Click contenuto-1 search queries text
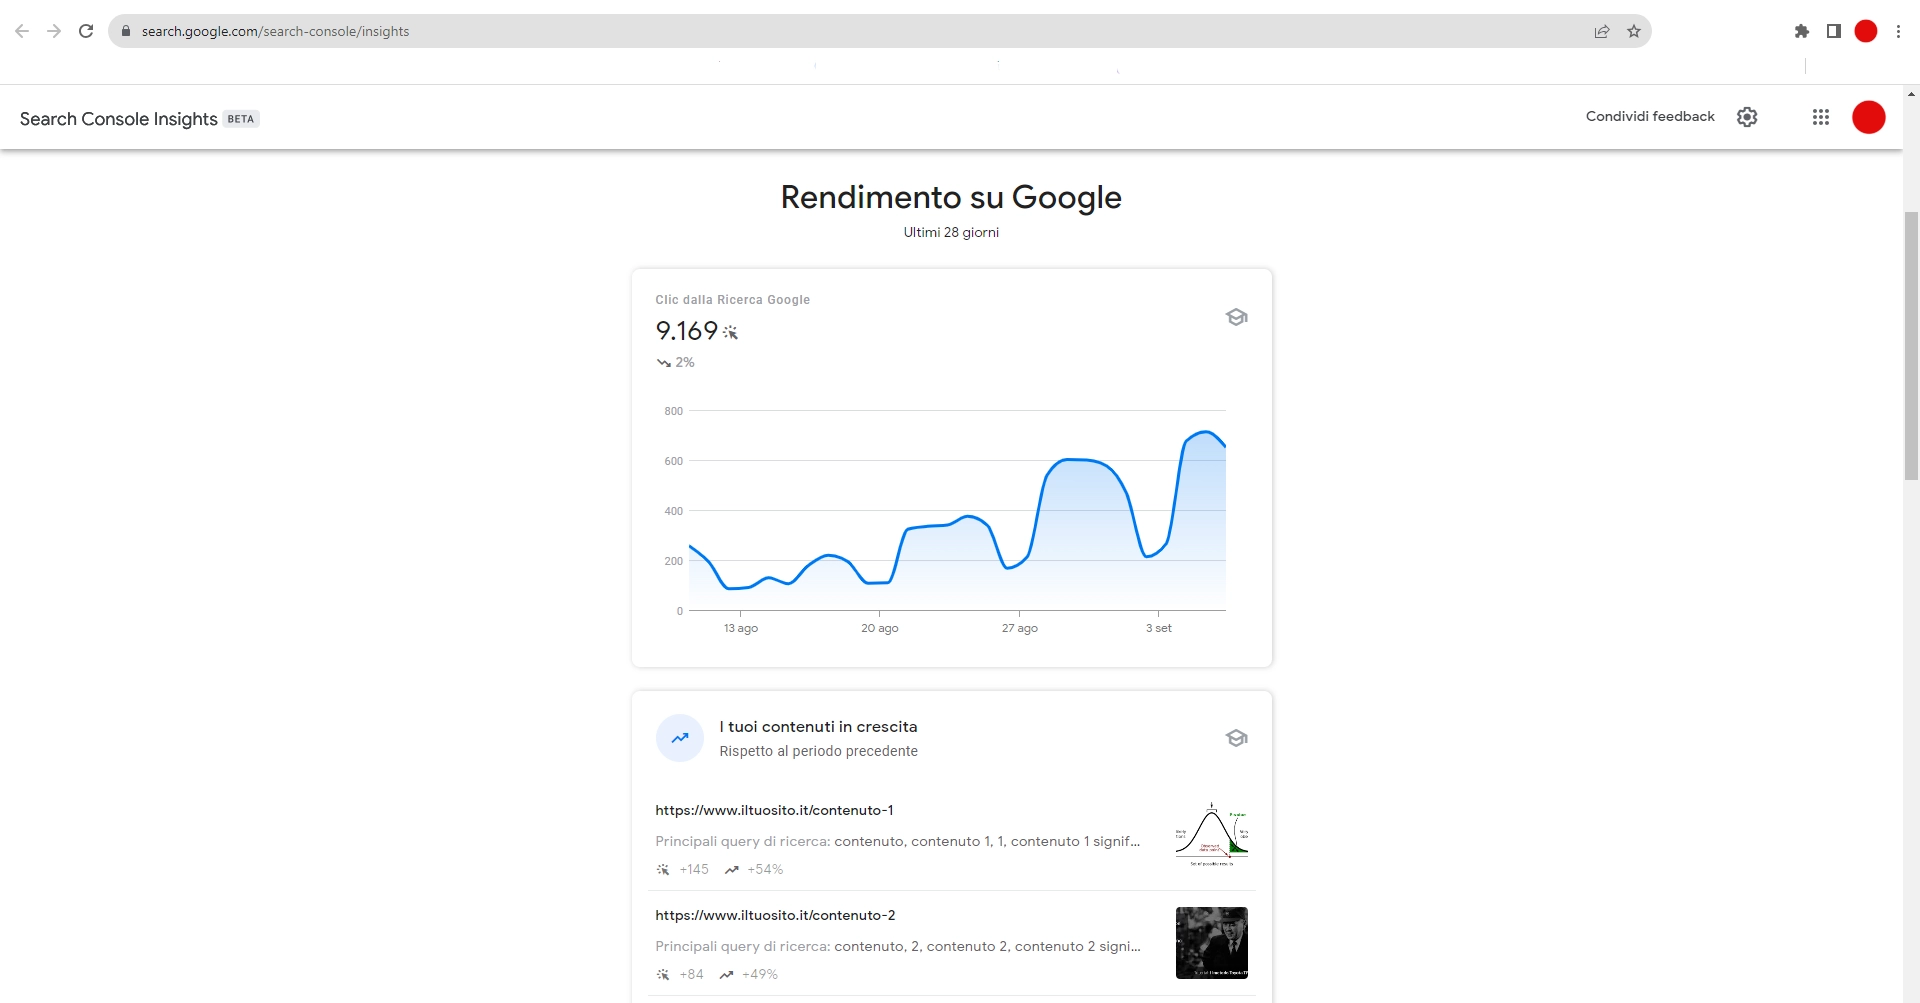The image size is (1920, 1003). point(897,841)
